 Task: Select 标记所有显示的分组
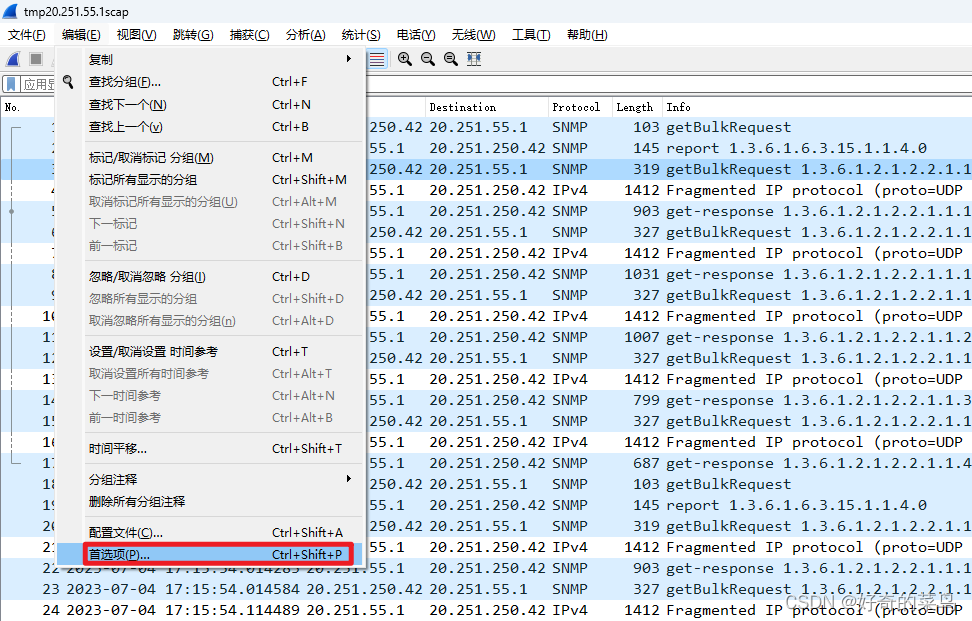(x=211, y=180)
